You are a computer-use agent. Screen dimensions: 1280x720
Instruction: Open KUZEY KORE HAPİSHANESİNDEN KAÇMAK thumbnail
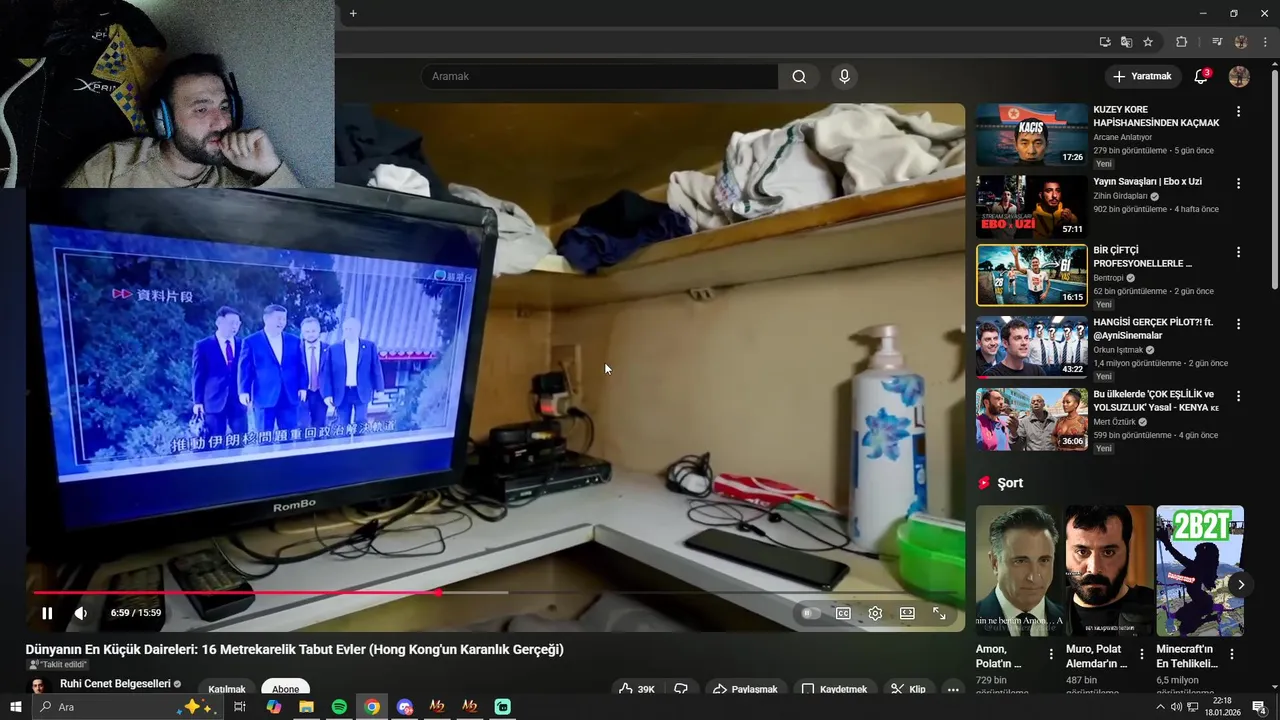coord(1032,135)
